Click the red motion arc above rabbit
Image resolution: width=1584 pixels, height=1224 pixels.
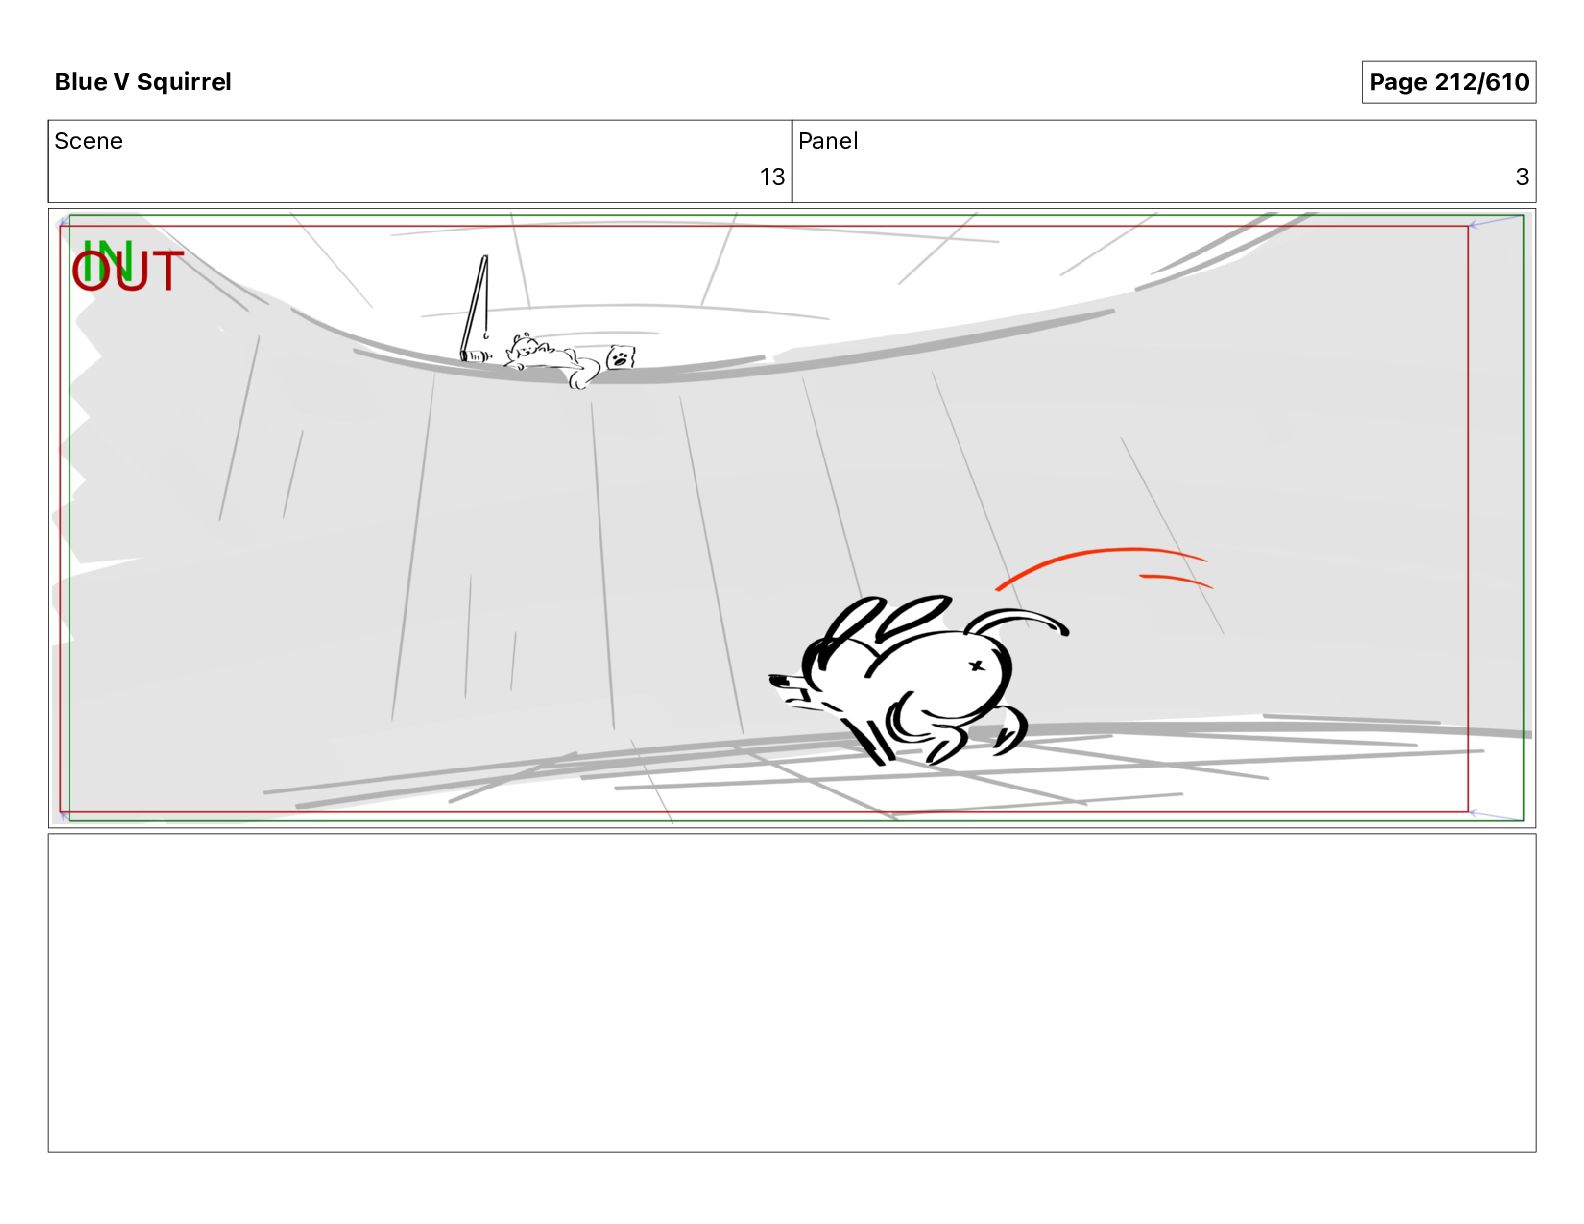(1104, 568)
